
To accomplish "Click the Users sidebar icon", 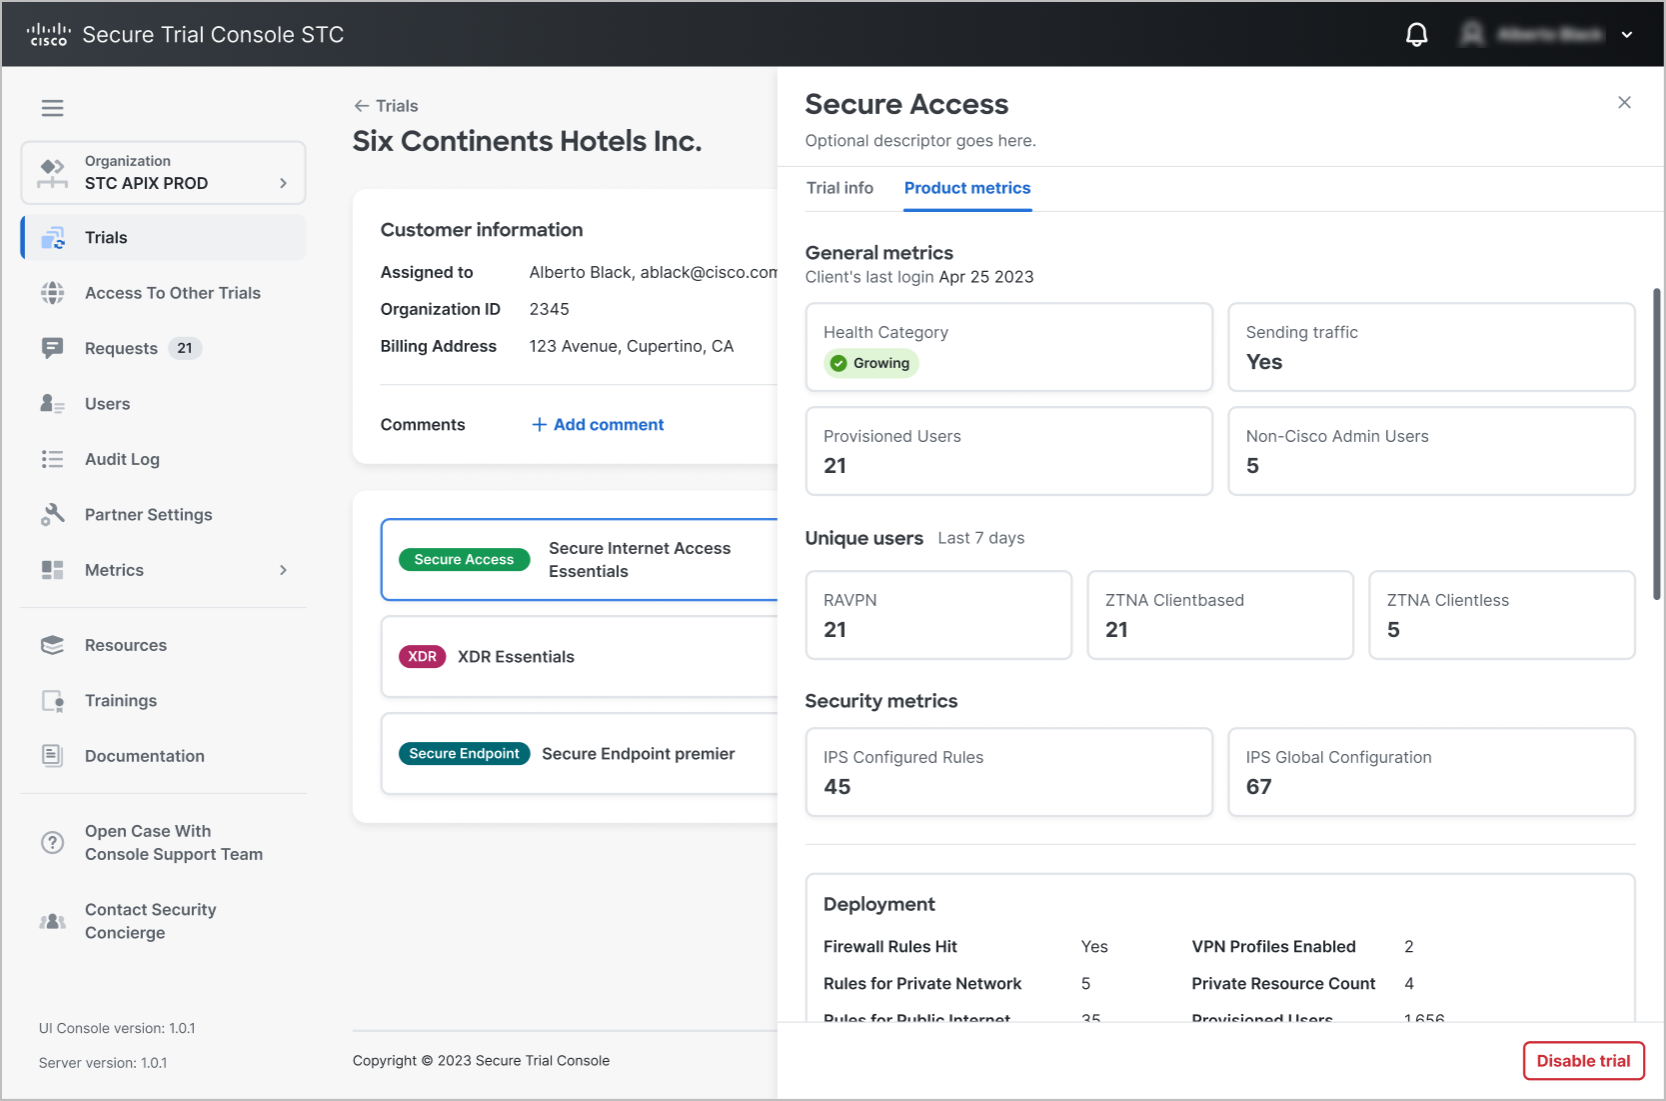I will (x=52, y=404).
